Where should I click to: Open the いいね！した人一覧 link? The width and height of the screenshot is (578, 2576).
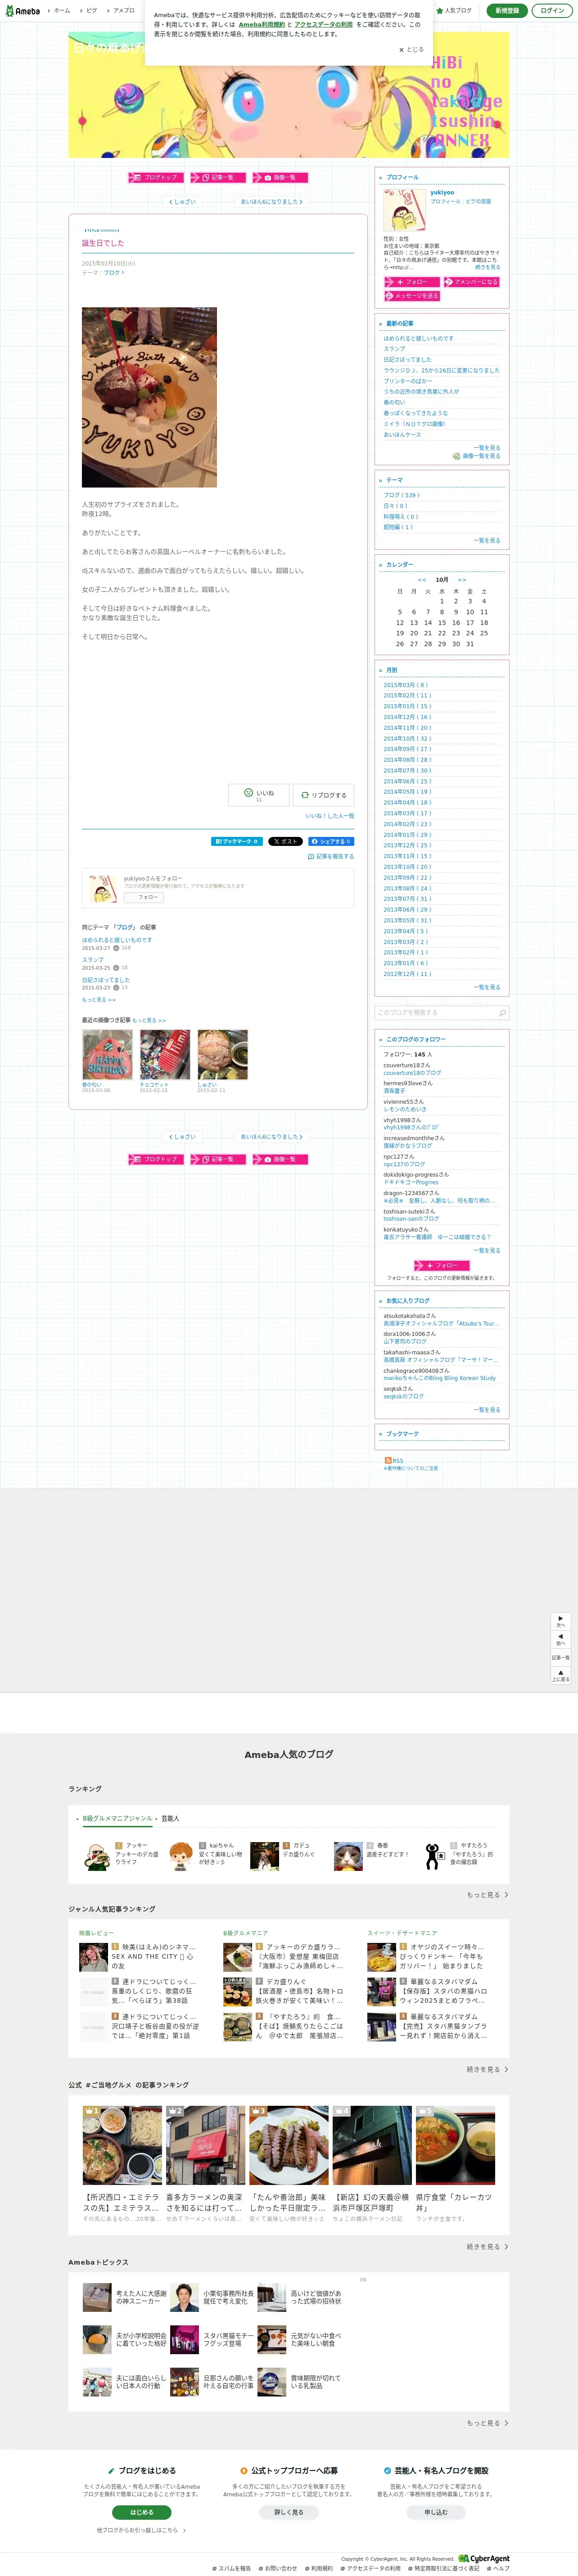coord(330,816)
